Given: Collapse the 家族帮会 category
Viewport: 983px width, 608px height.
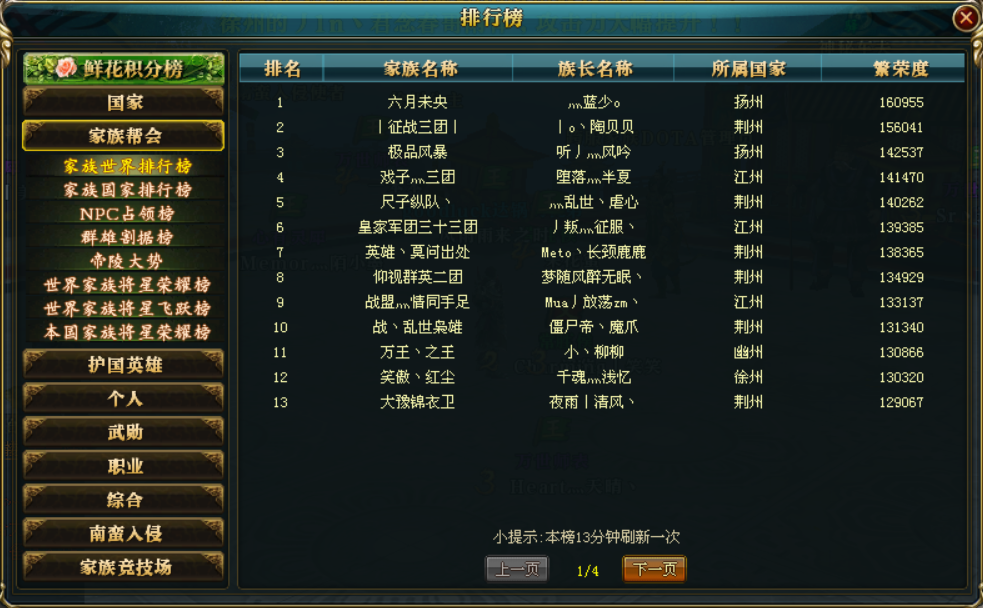Looking at the screenshot, I should [124, 136].
